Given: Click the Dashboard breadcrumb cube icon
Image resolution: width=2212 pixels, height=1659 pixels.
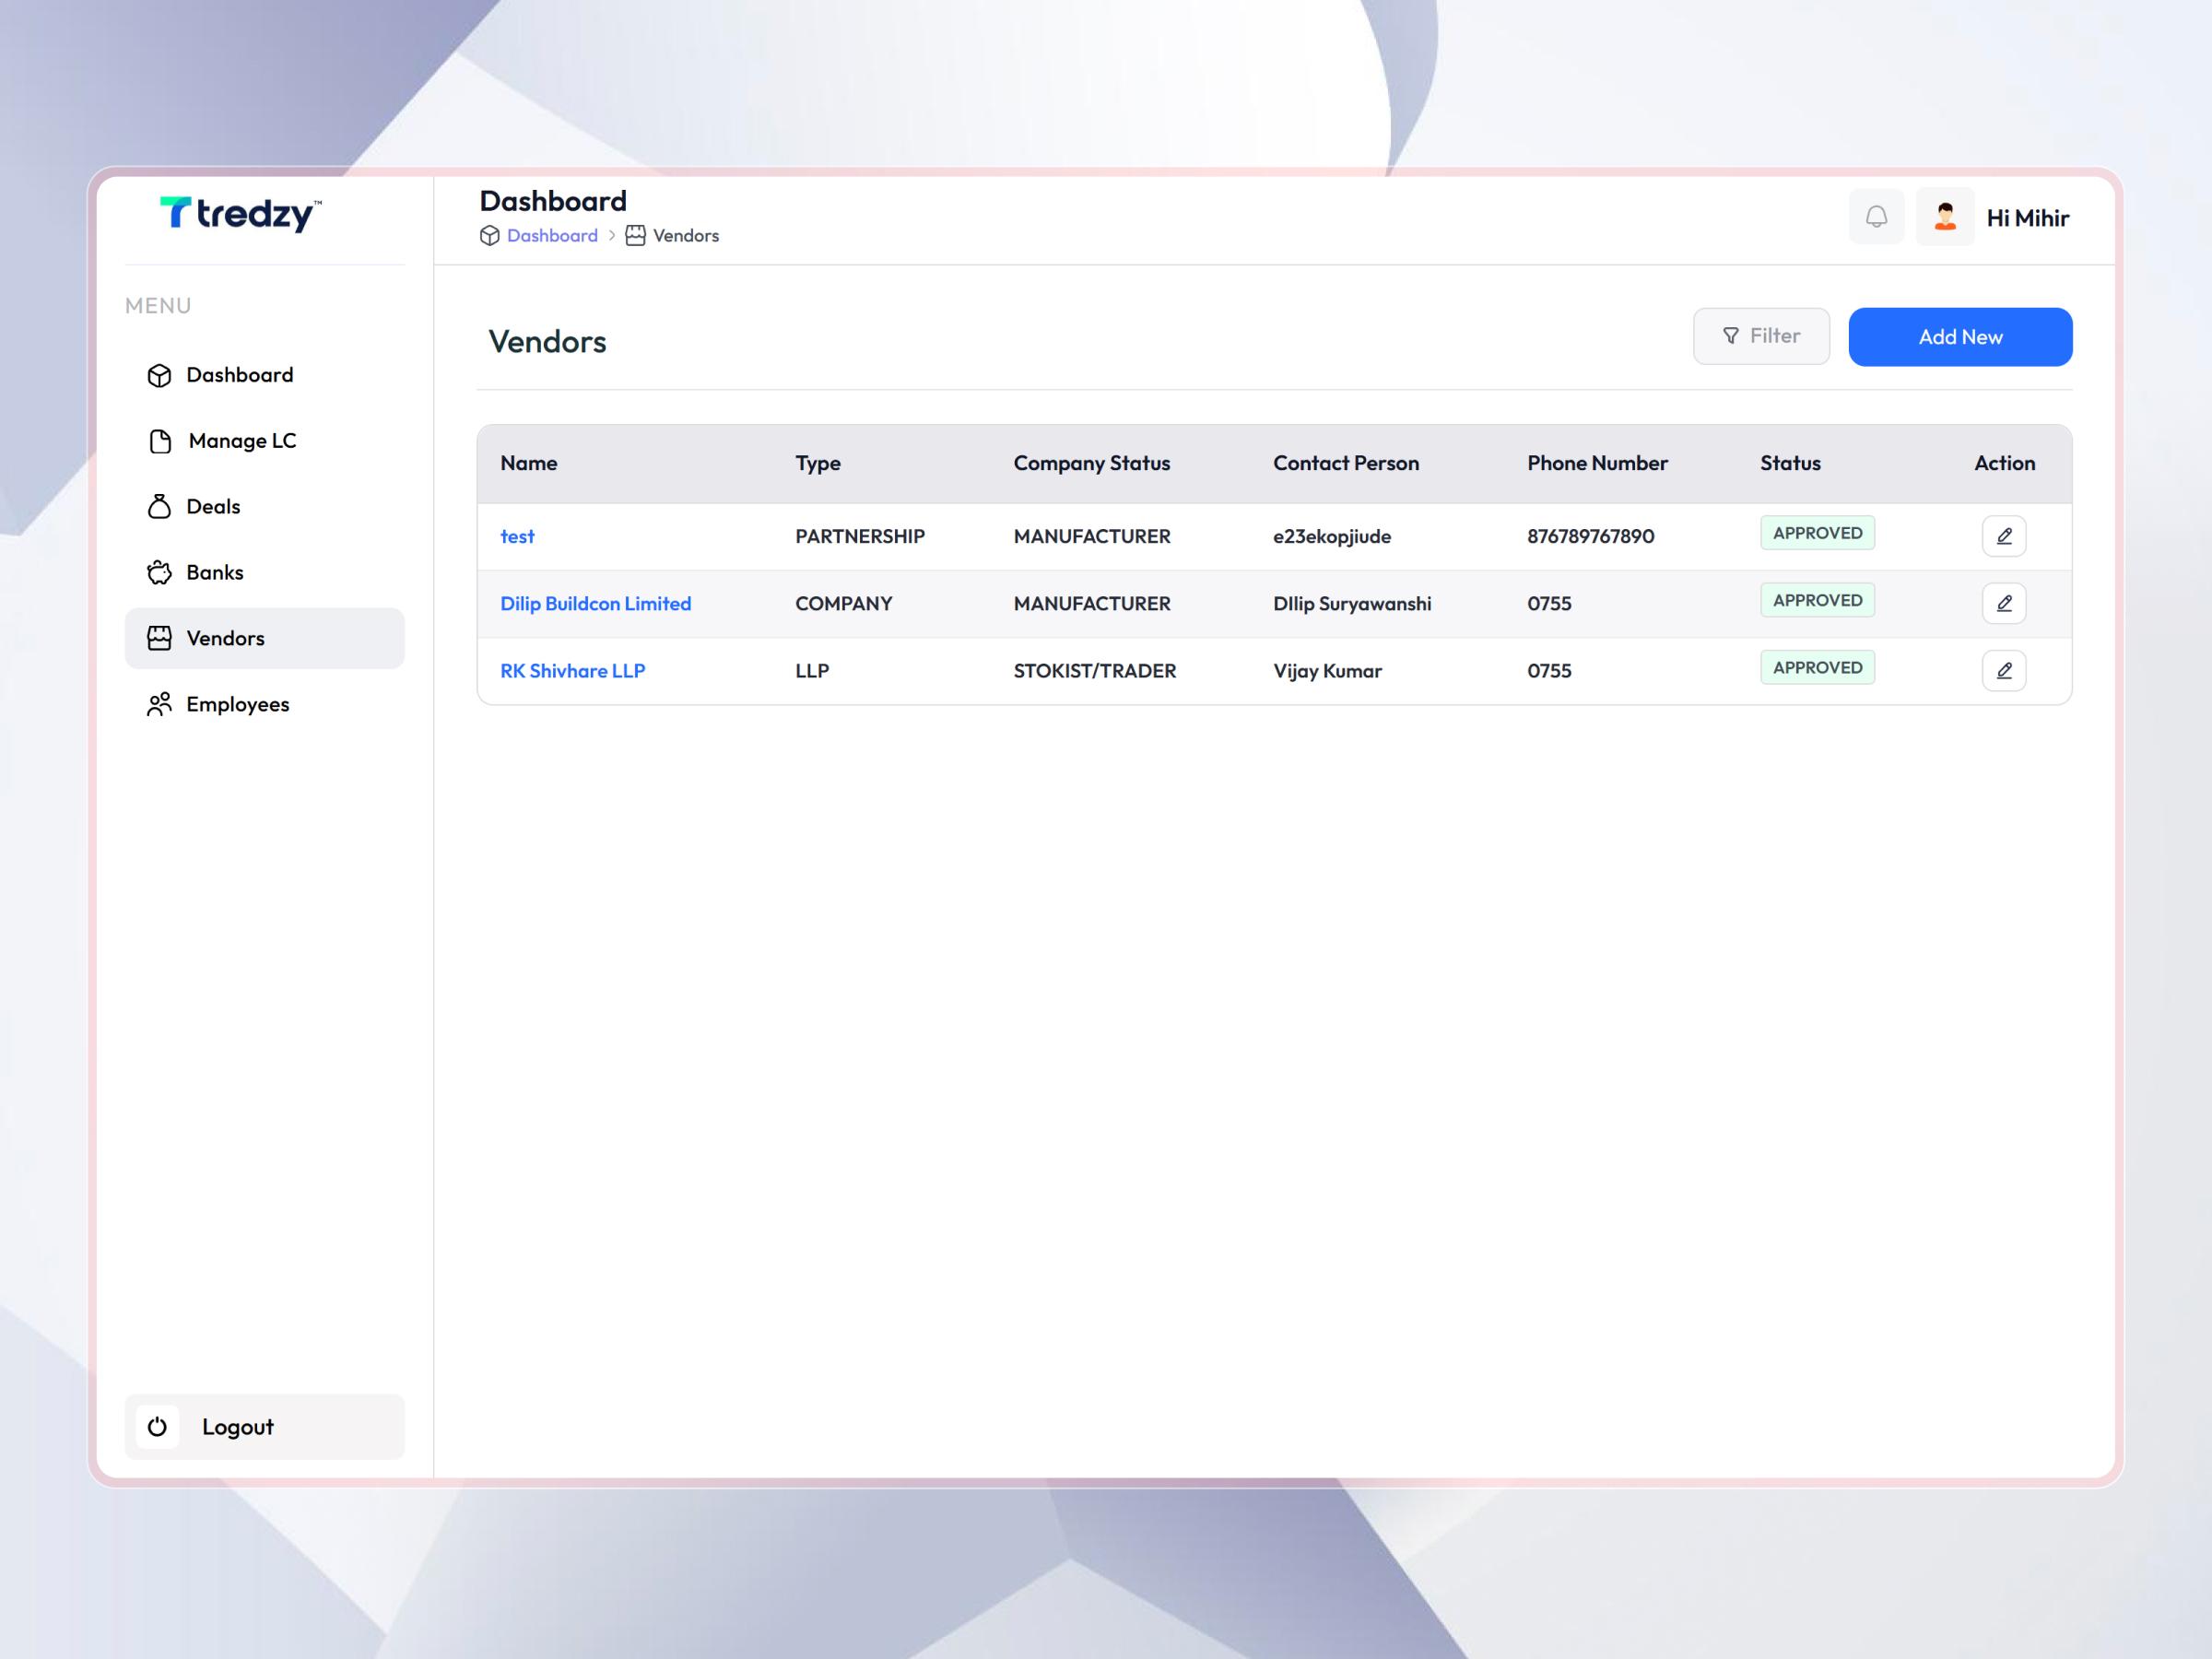Looking at the screenshot, I should tap(489, 235).
